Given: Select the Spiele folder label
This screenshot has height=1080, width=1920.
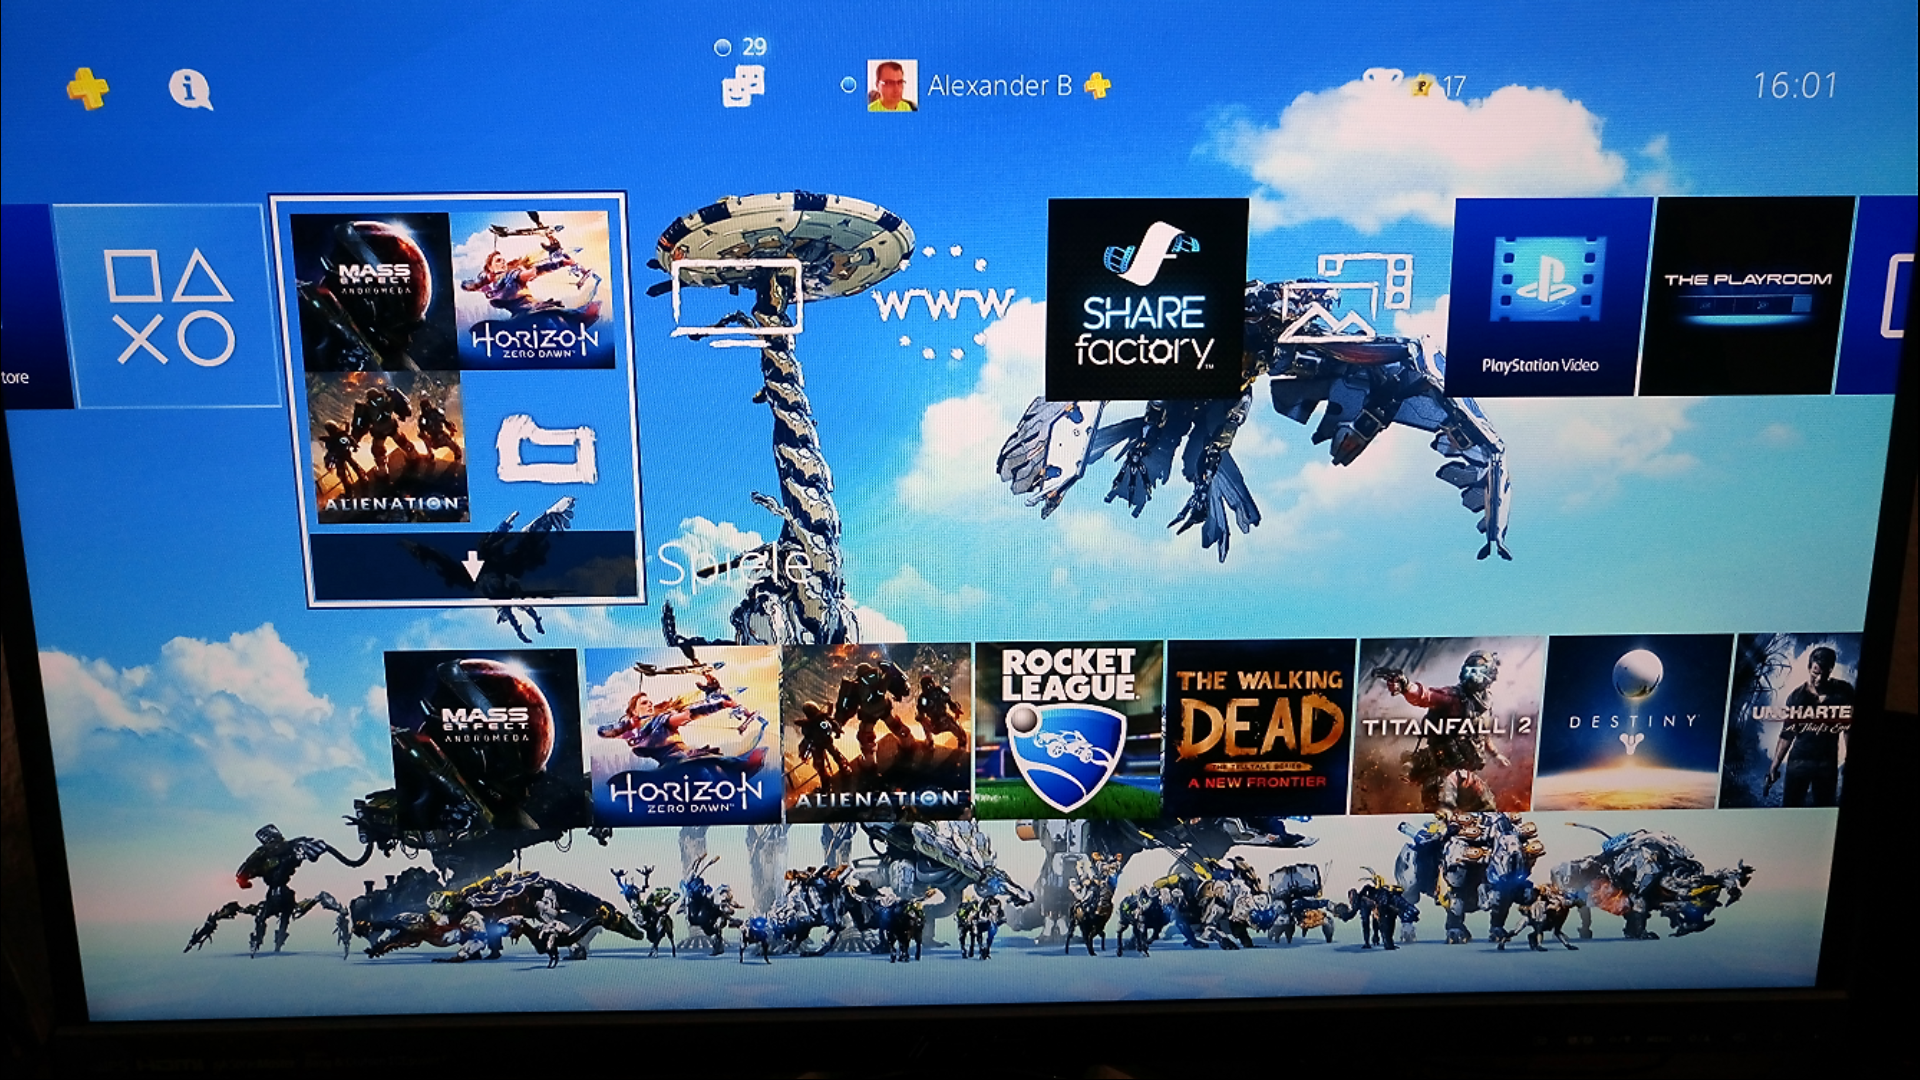Looking at the screenshot, I should (735, 566).
